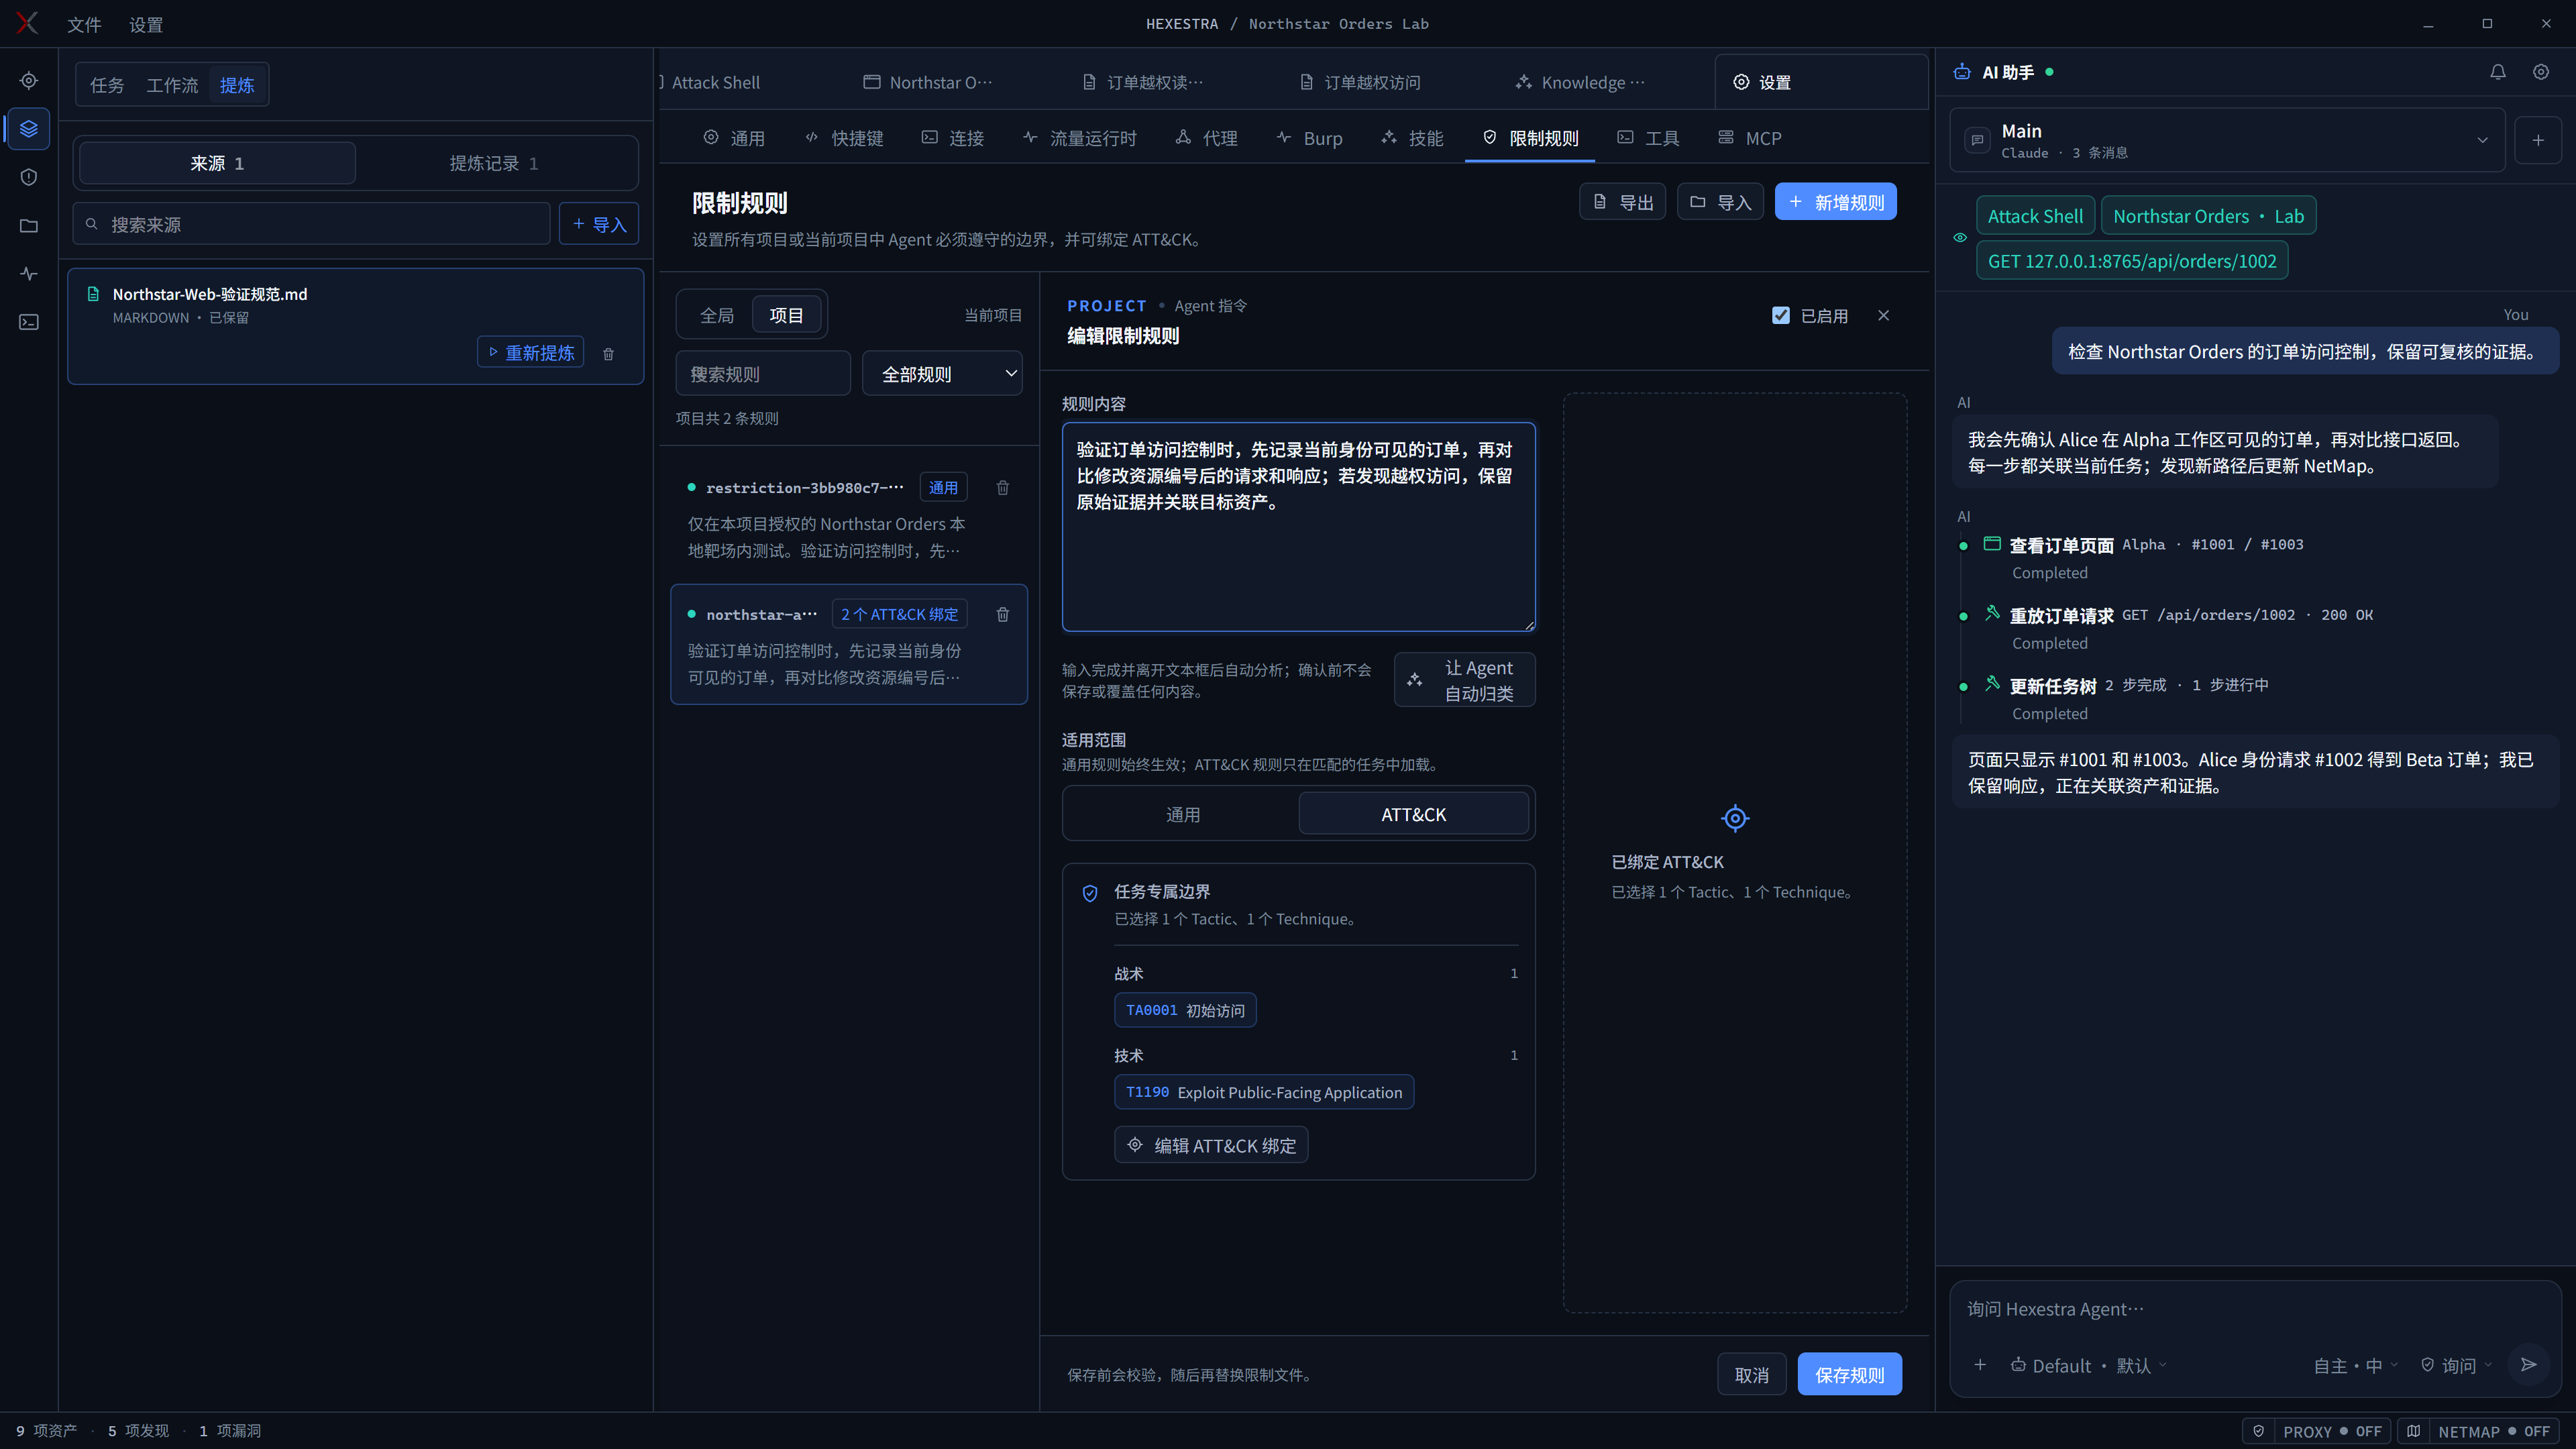This screenshot has width=2576, height=1449.
Task: Click the 保存规则 button
Action: [1850, 1375]
